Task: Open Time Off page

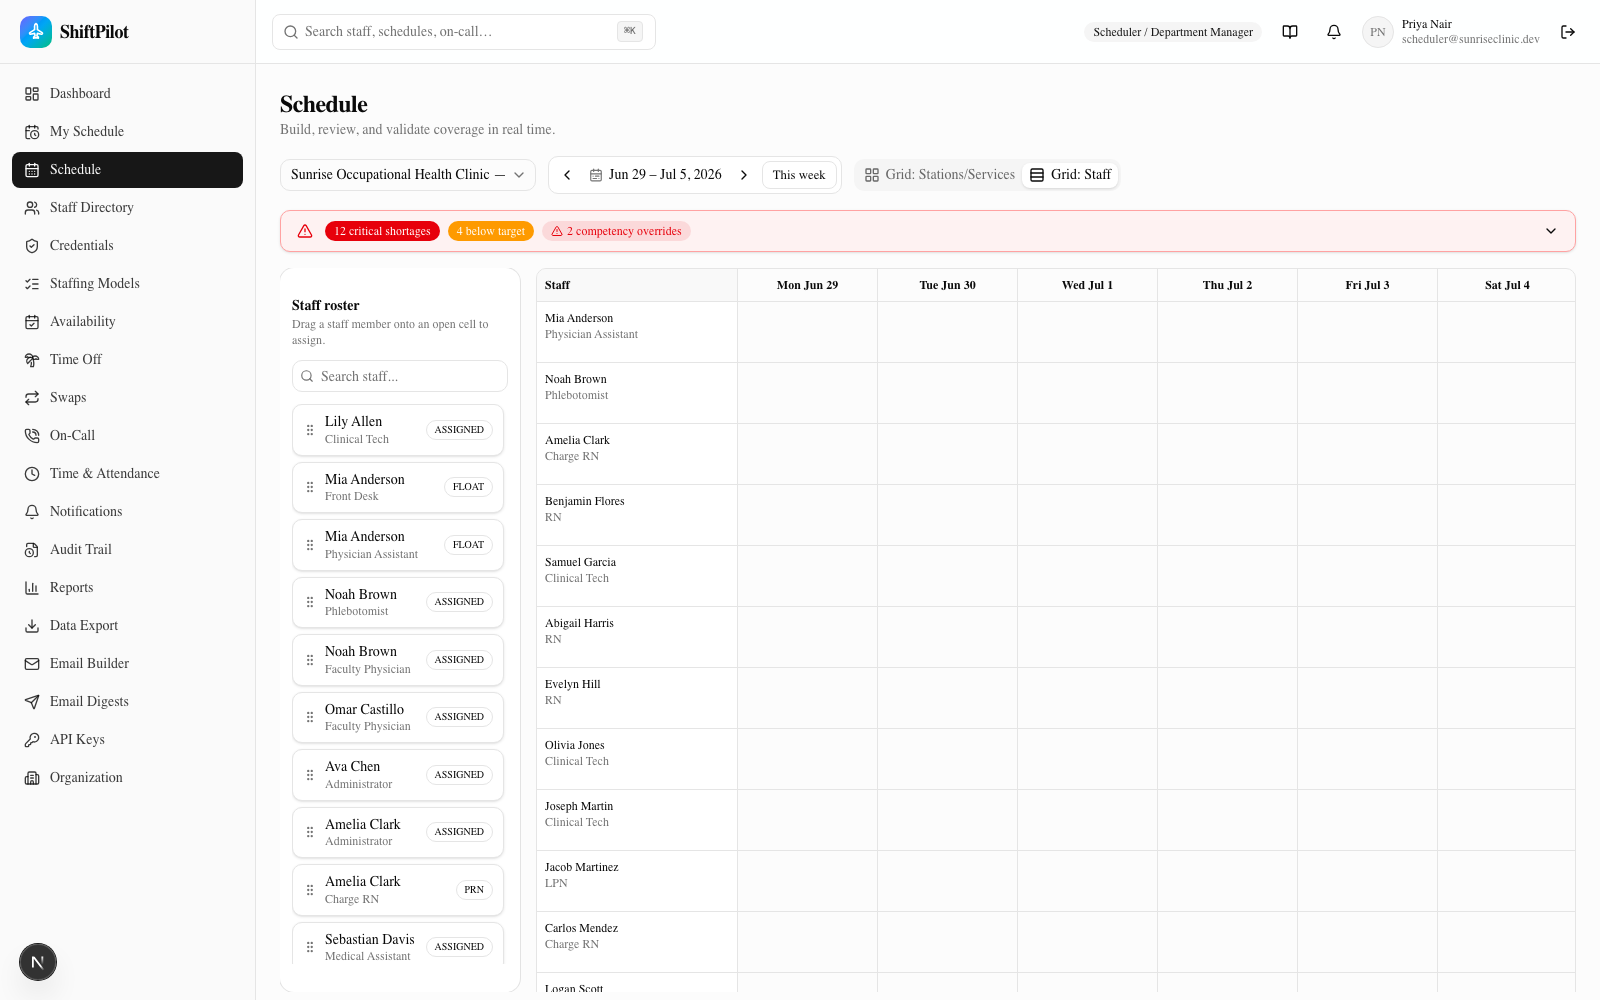Action: 127,360
